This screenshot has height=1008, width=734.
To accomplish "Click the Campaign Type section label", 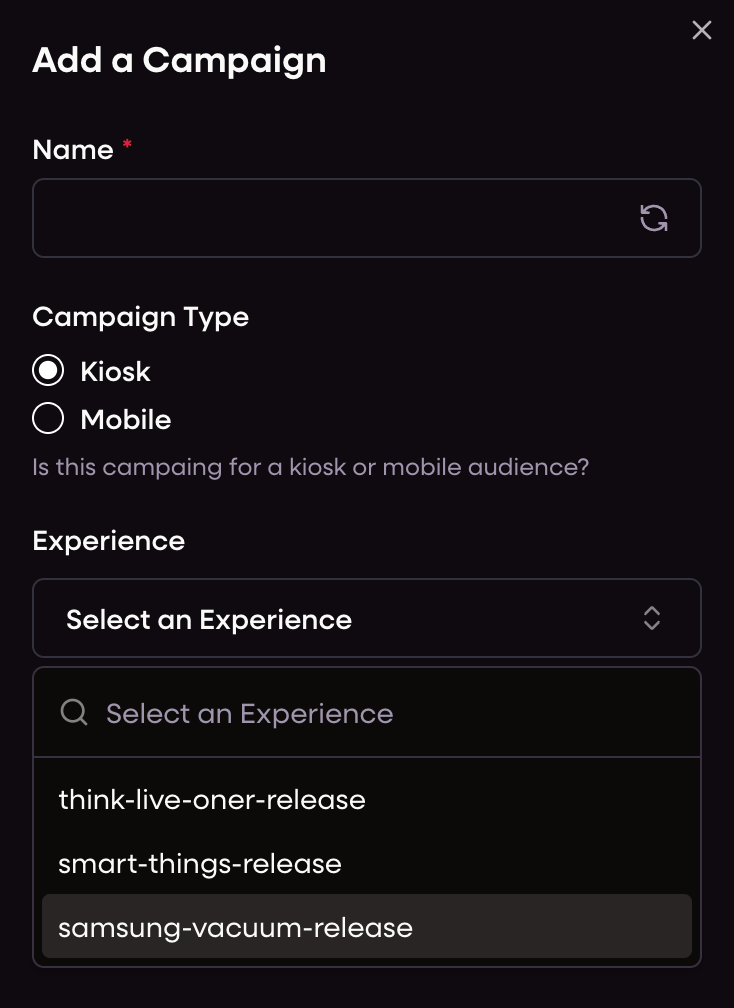I will pos(141,317).
